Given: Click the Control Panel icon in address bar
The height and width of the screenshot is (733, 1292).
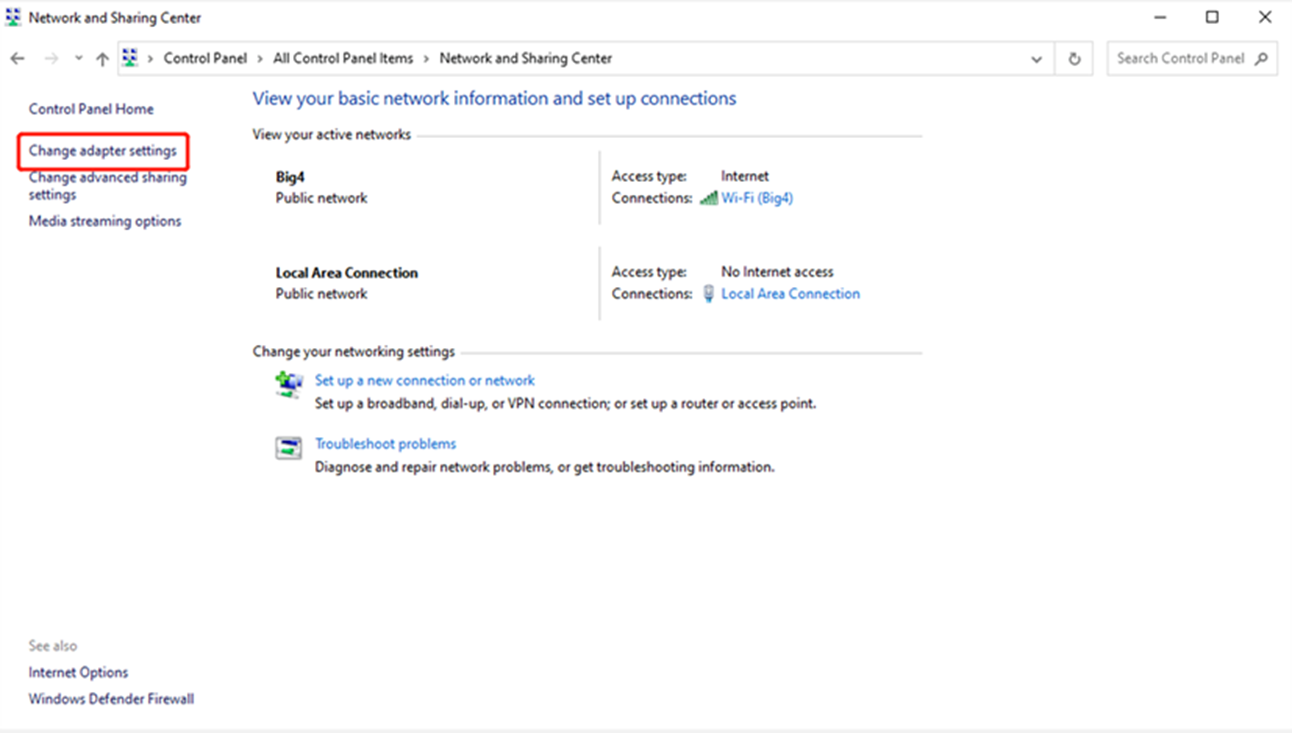Looking at the screenshot, I should 130,59.
